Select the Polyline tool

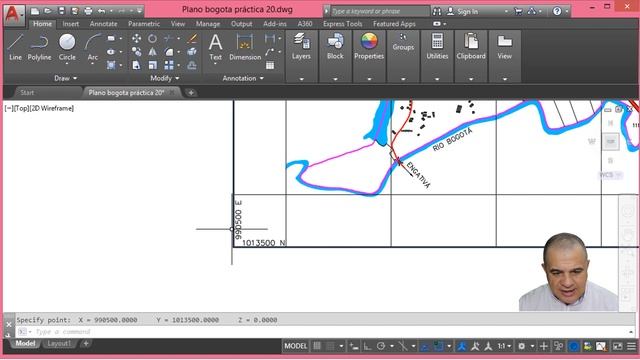[x=40, y=47]
